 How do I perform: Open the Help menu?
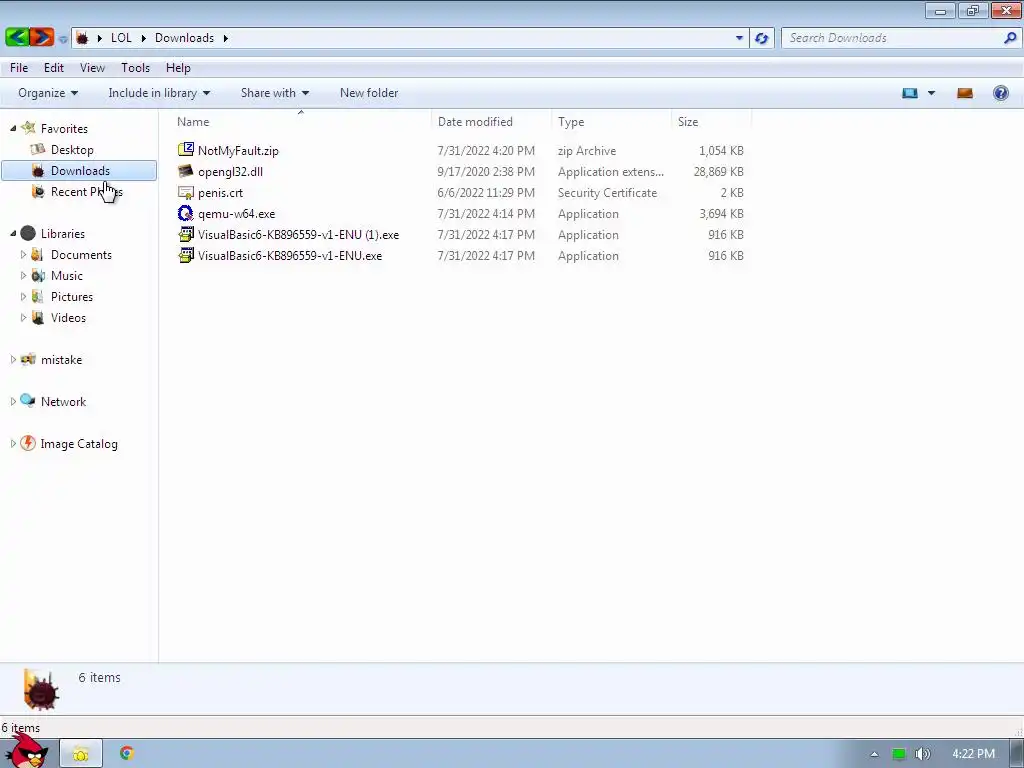[x=178, y=68]
